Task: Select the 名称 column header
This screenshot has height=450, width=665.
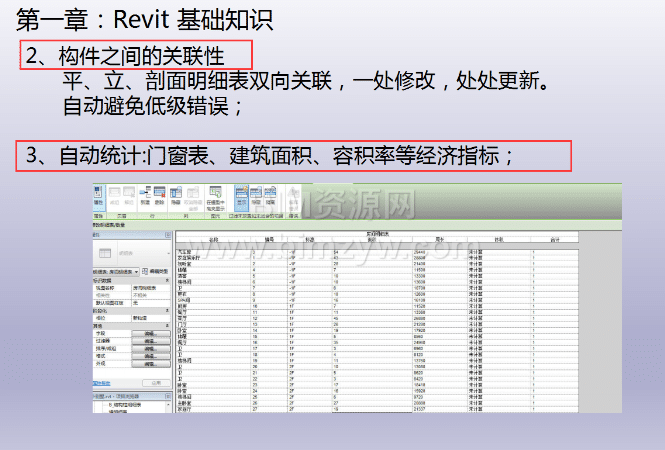Action: click(x=213, y=240)
